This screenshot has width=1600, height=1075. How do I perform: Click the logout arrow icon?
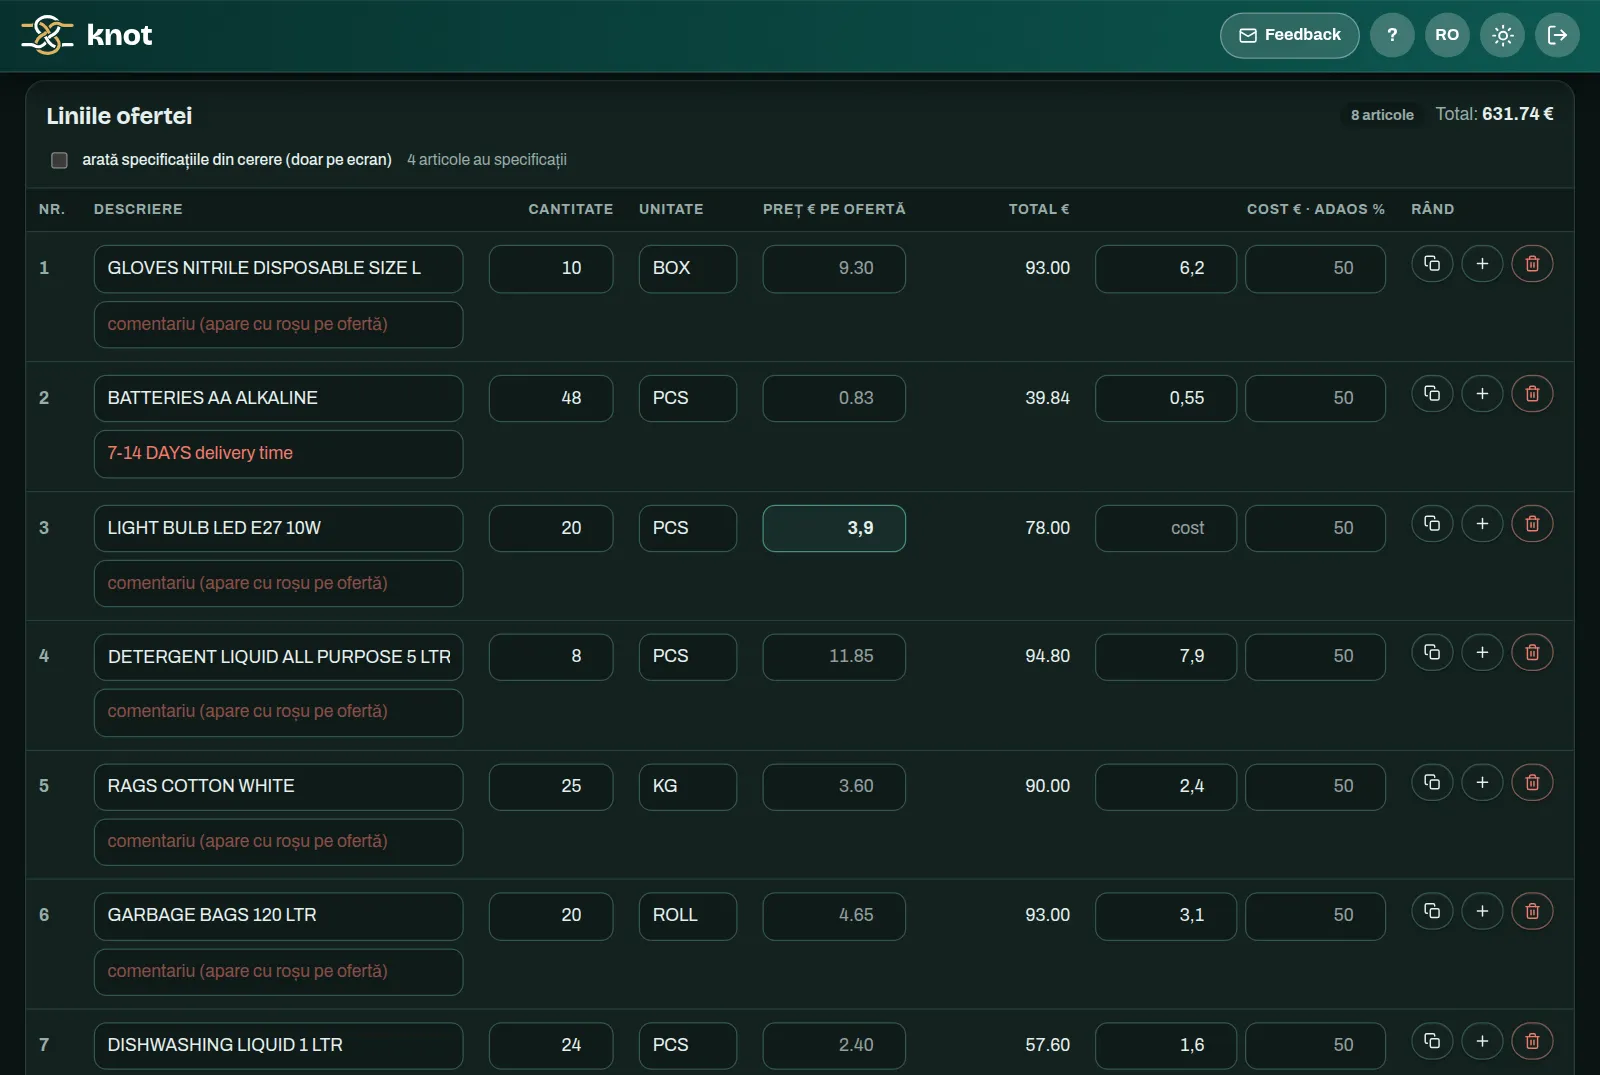1557,35
